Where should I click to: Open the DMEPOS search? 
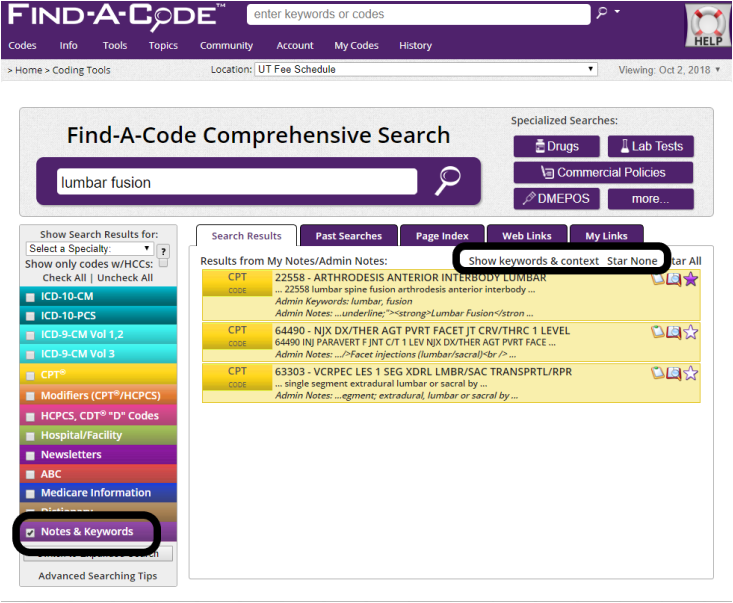tap(556, 199)
